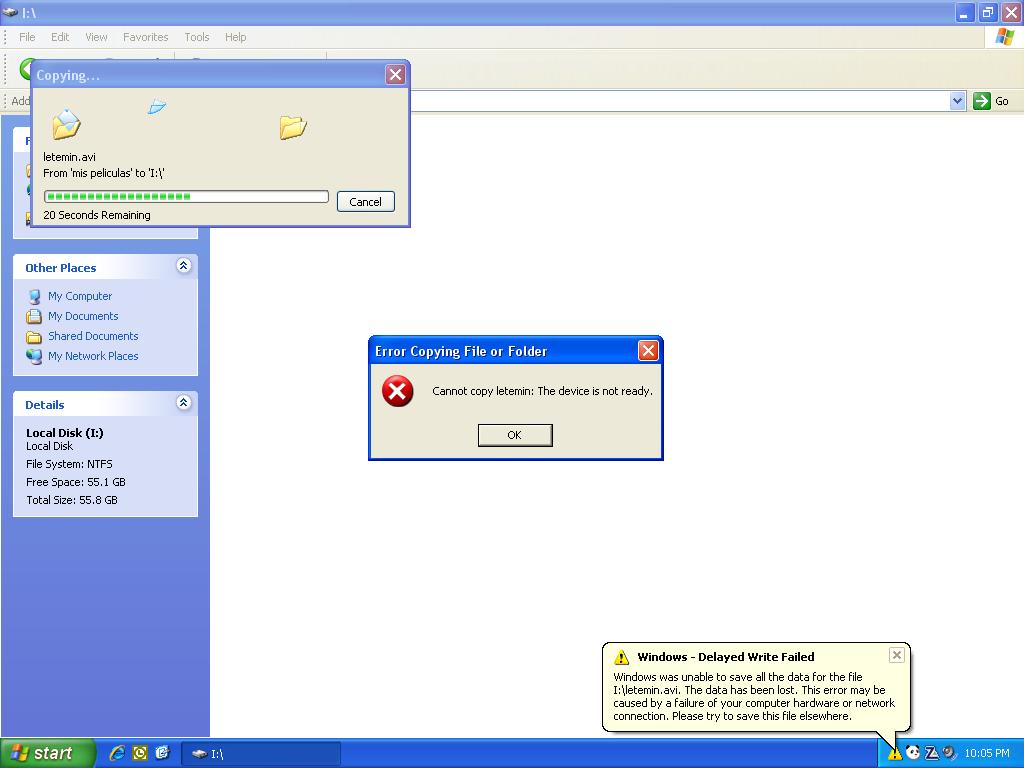
Task: Open My Network Places link
Action: tap(93, 356)
